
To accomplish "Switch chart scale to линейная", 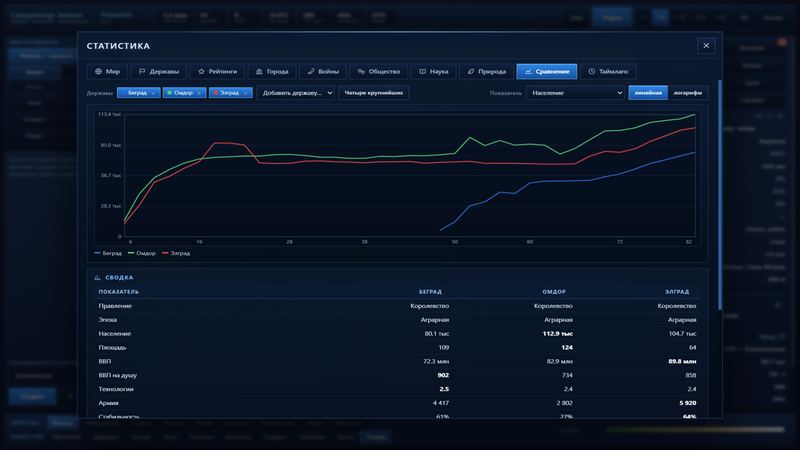I will 648,93.
